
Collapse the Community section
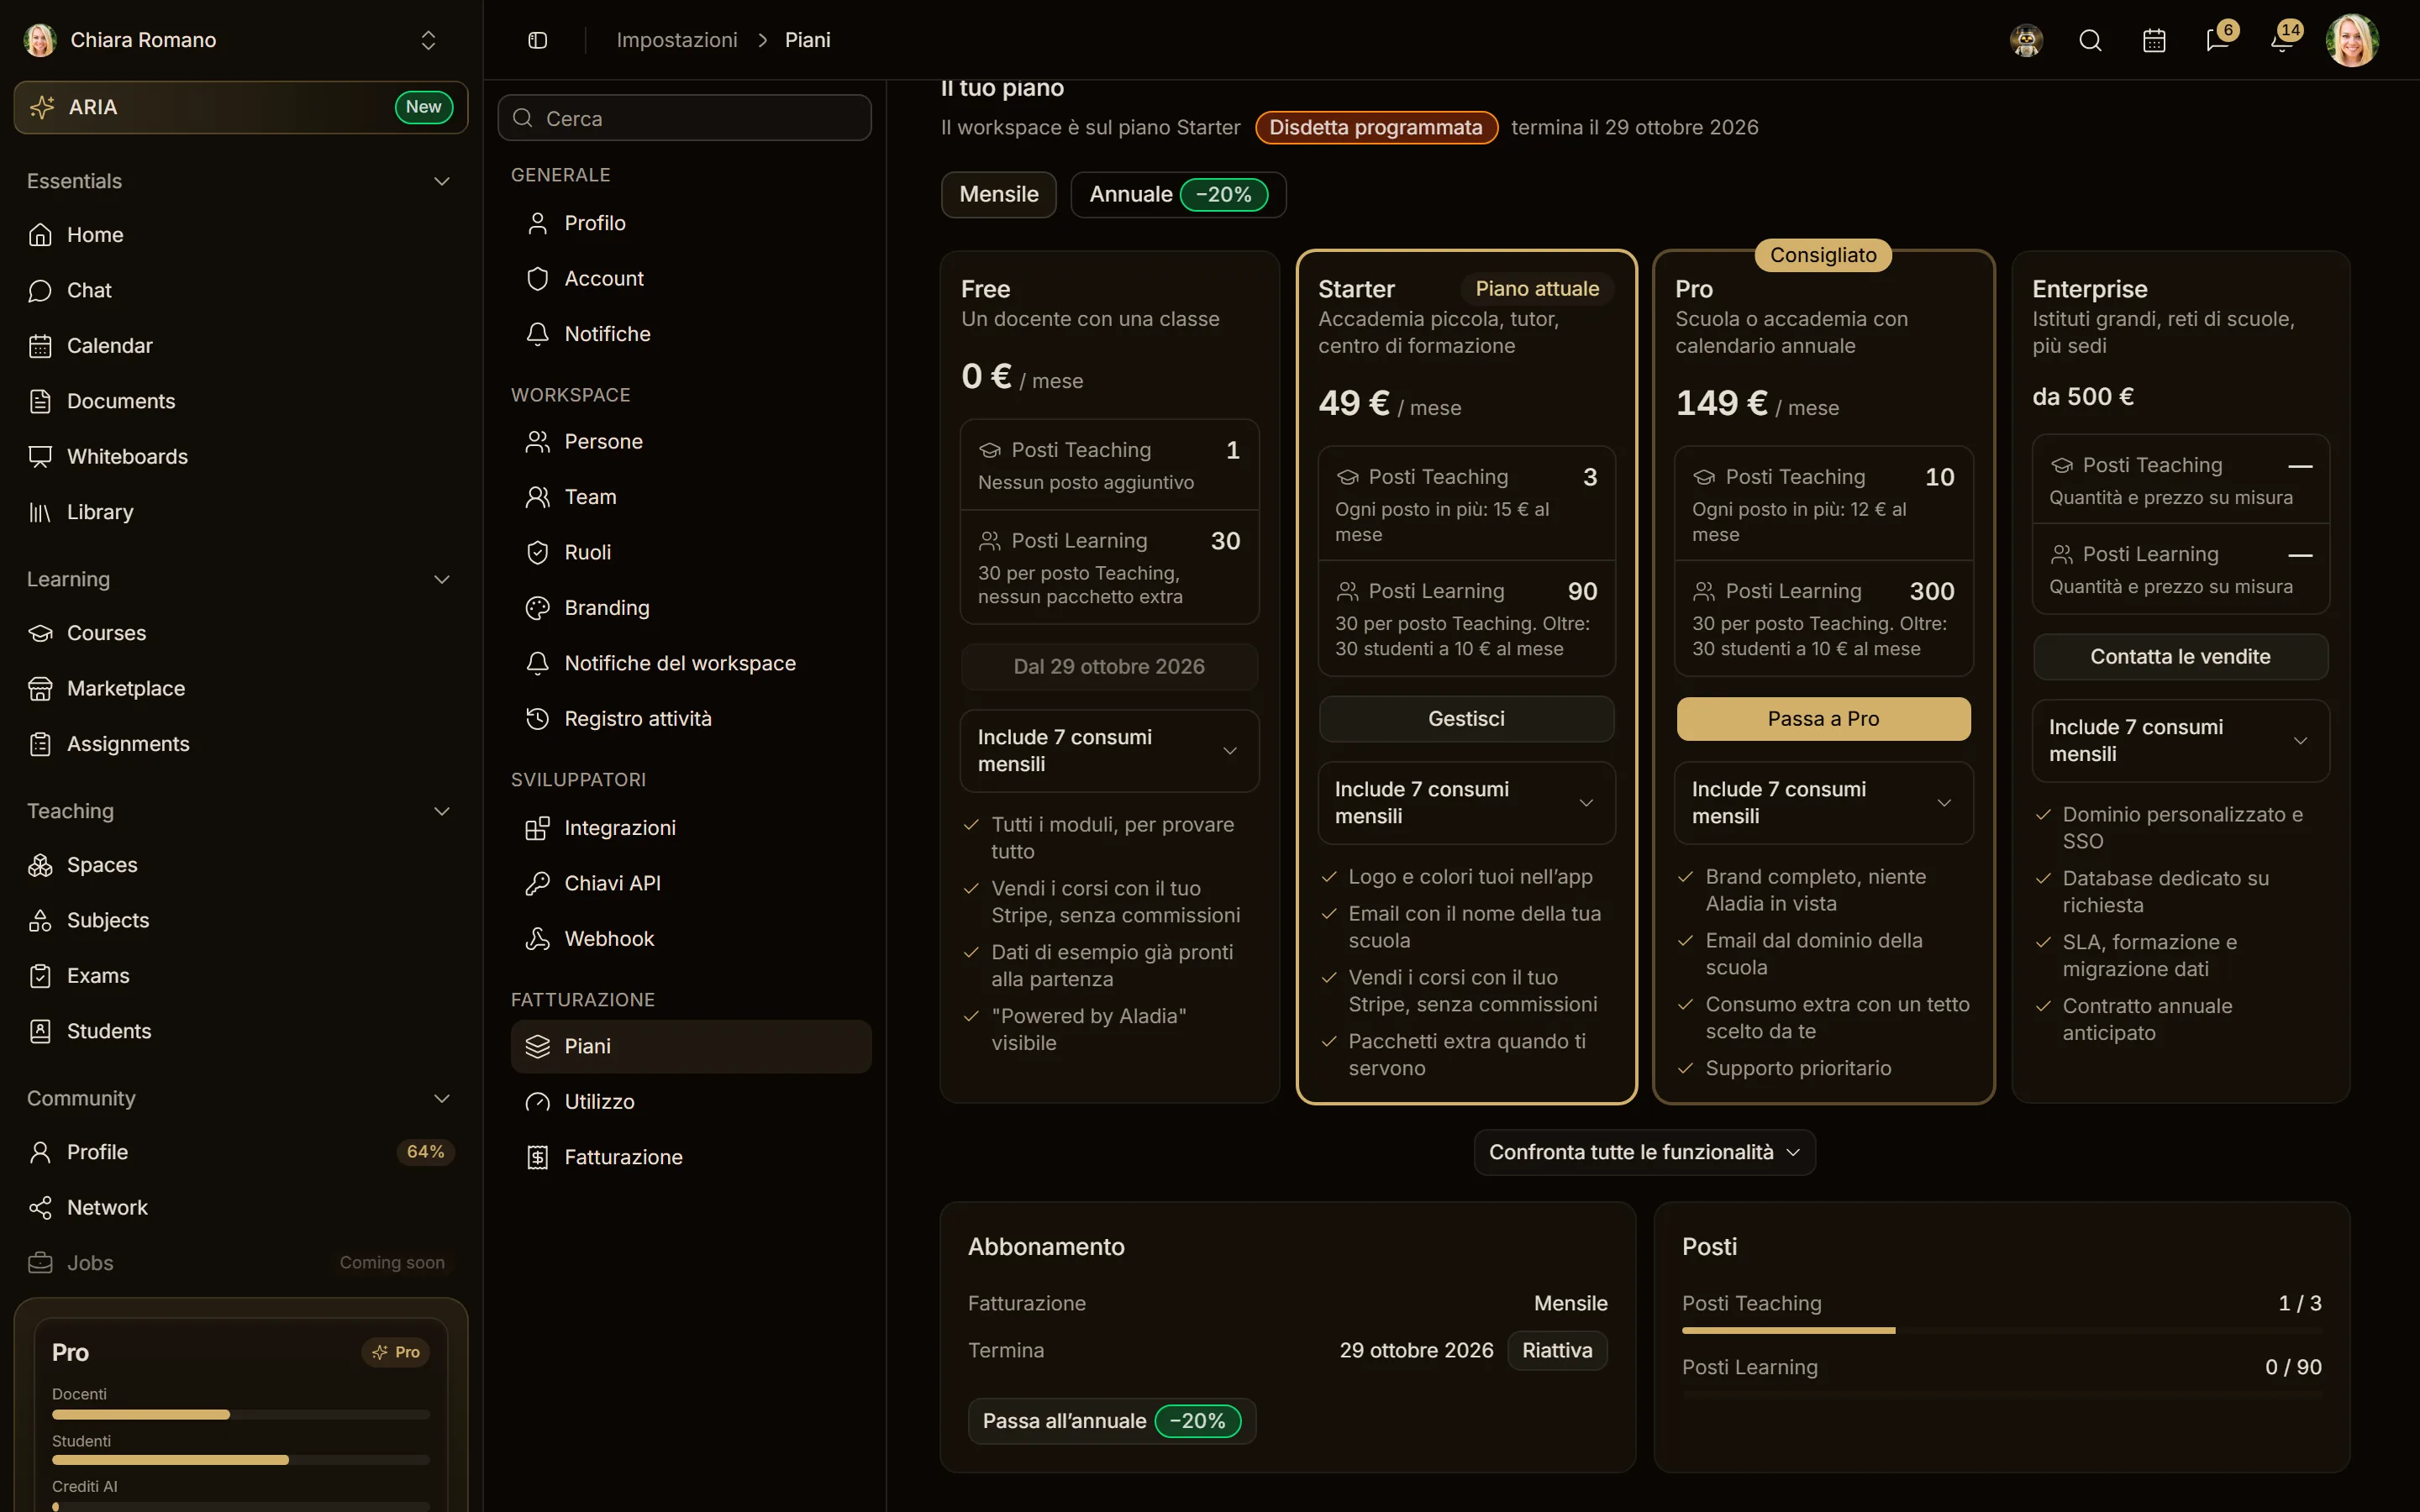(x=441, y=1098)
